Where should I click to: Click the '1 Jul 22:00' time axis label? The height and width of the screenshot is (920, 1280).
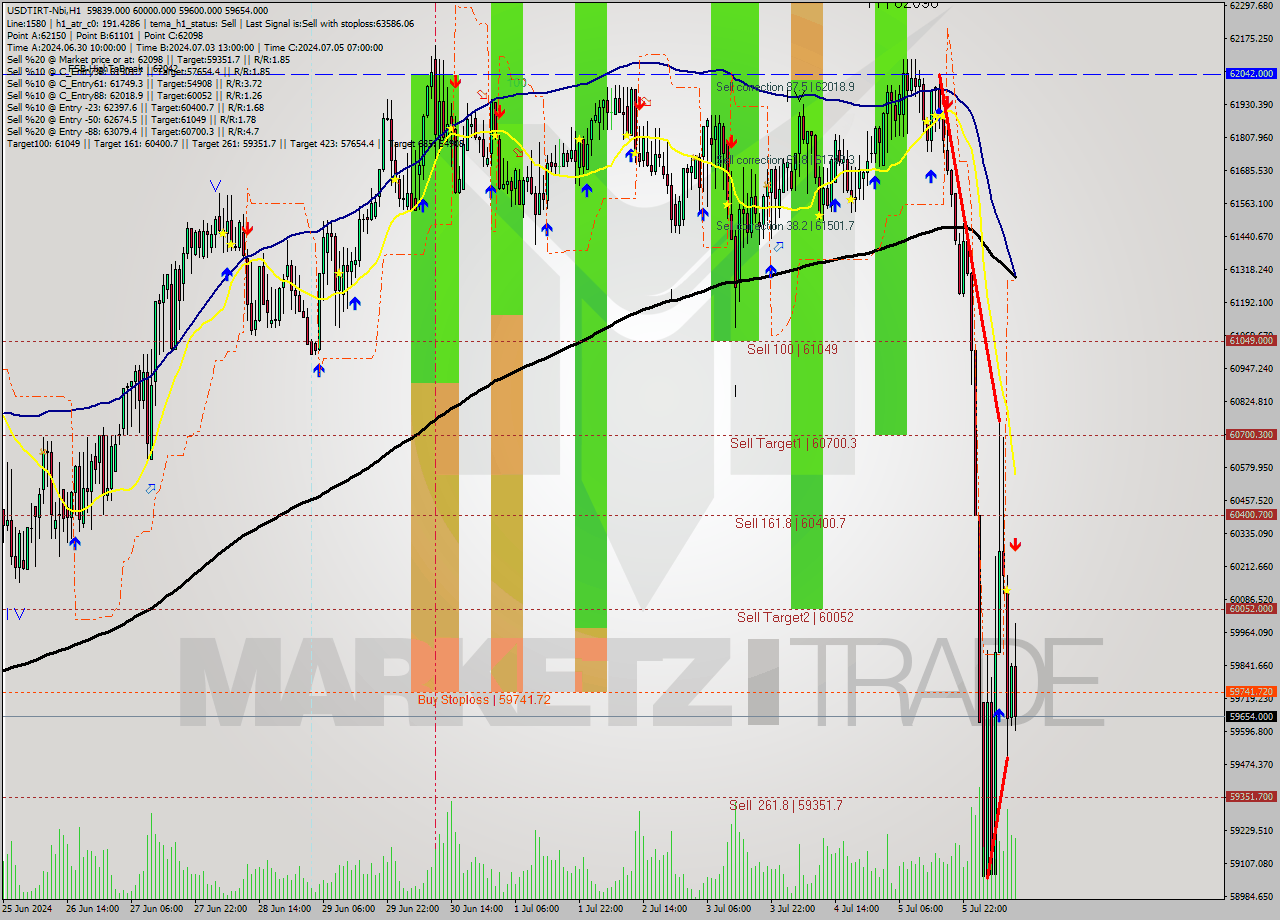(603, 909)
